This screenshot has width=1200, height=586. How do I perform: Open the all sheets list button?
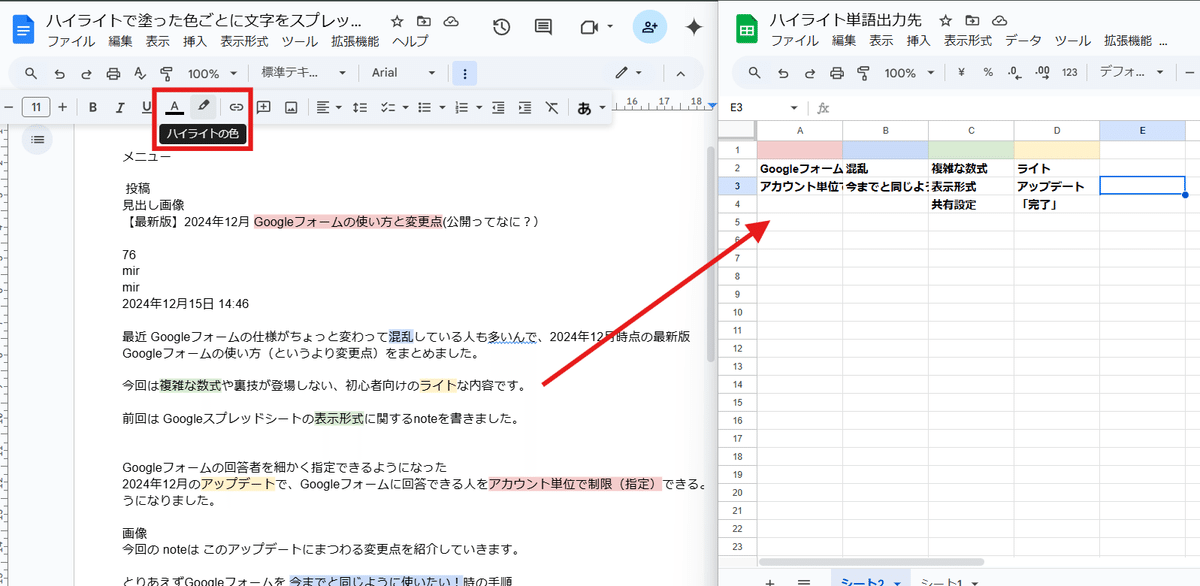click(x=803, y=581)
